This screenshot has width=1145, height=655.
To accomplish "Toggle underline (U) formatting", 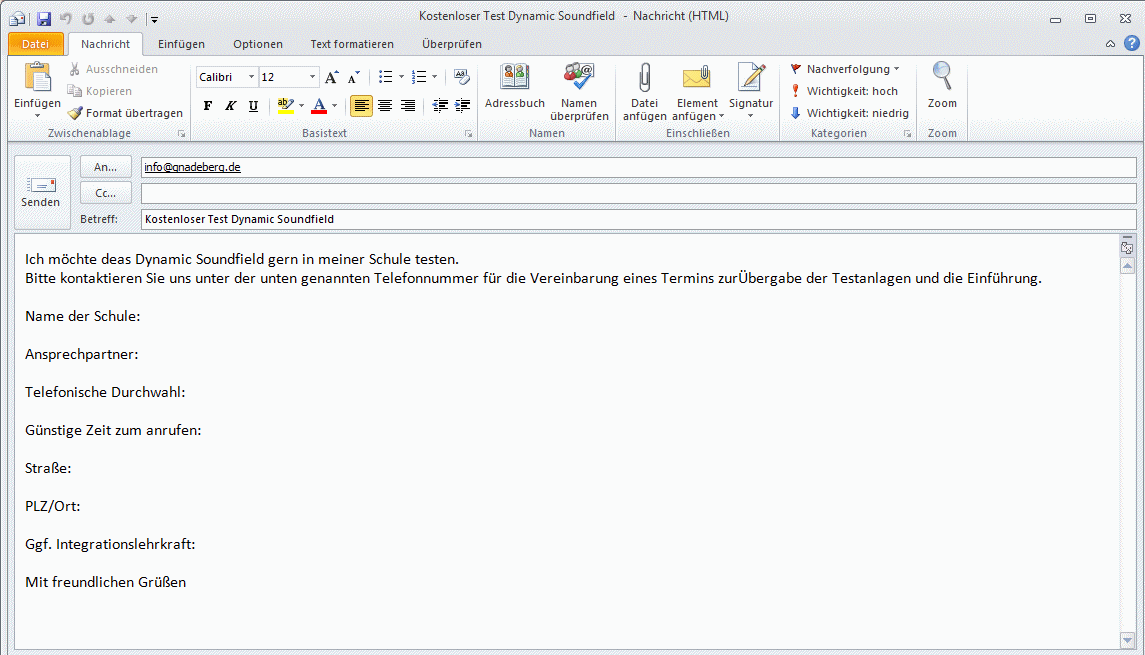I will (x=253, y=106).
